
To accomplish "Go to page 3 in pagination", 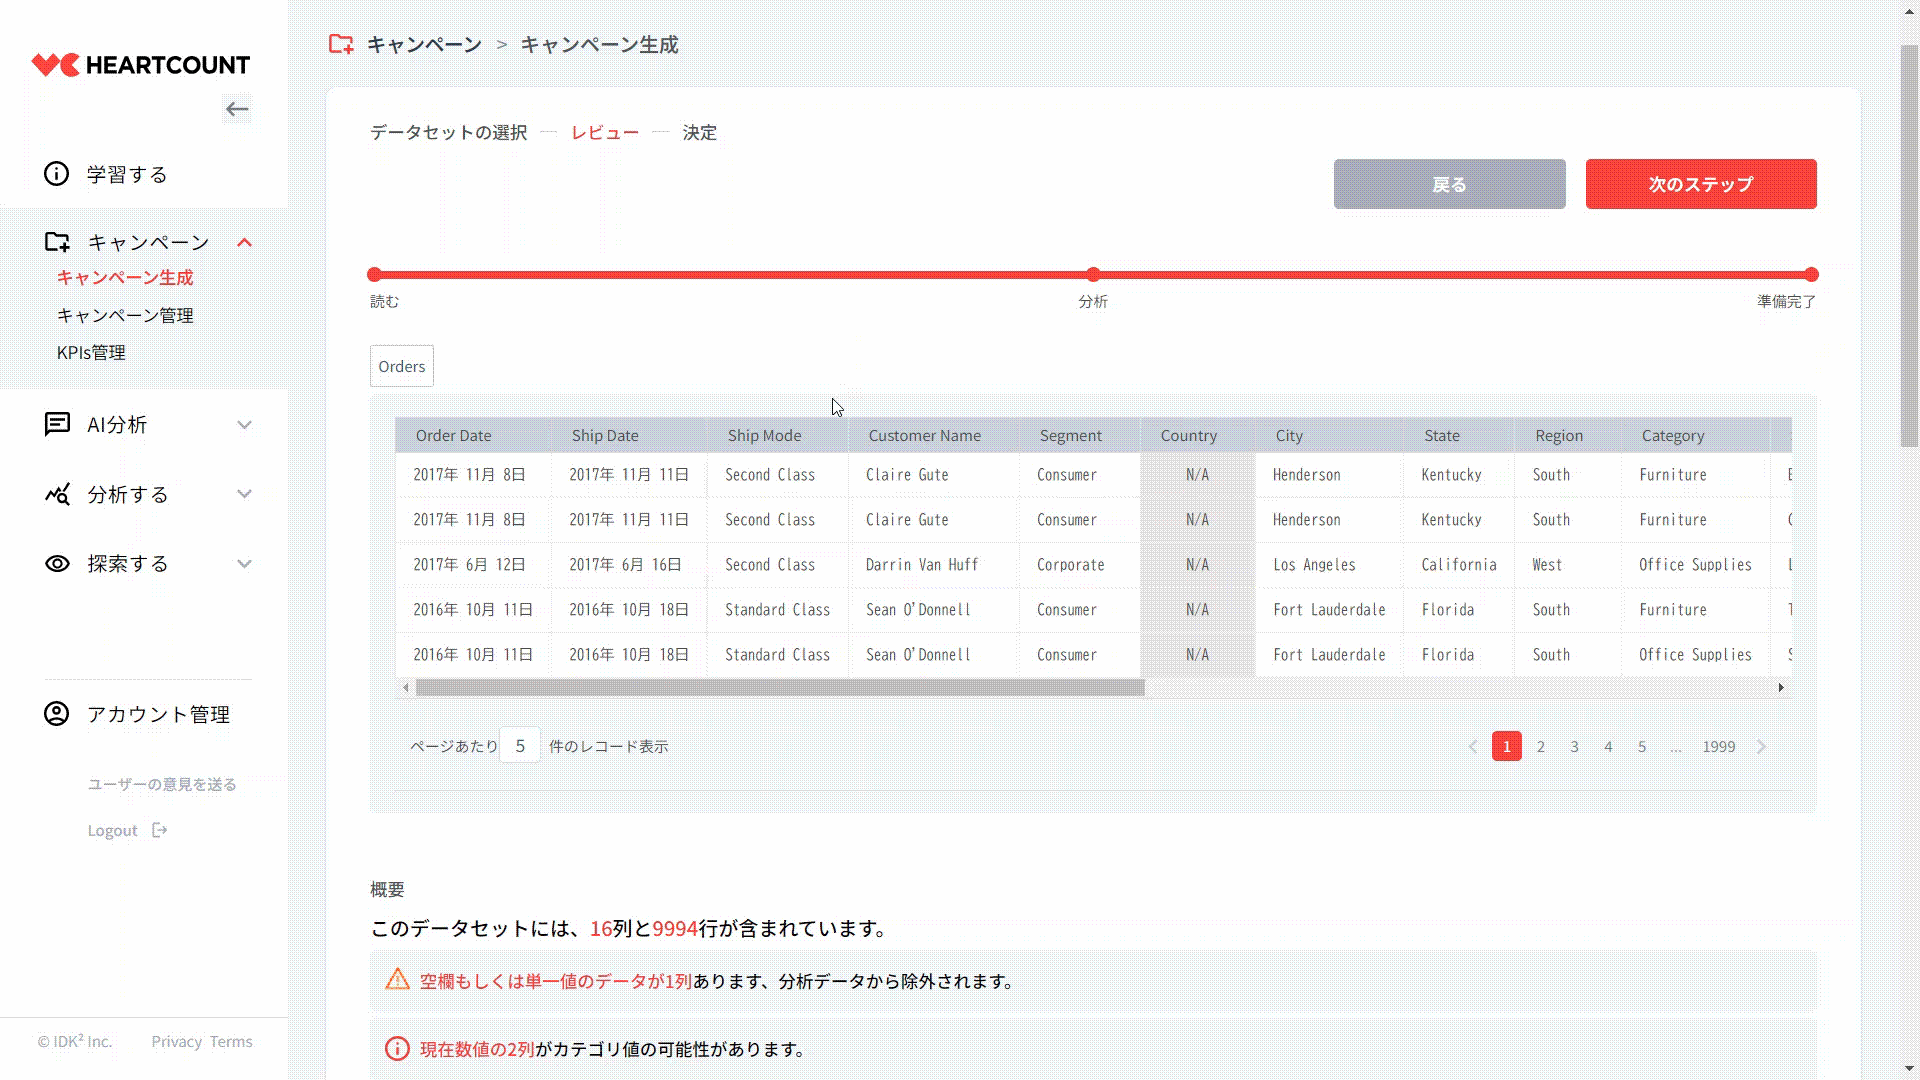I will pos(1574,746).
